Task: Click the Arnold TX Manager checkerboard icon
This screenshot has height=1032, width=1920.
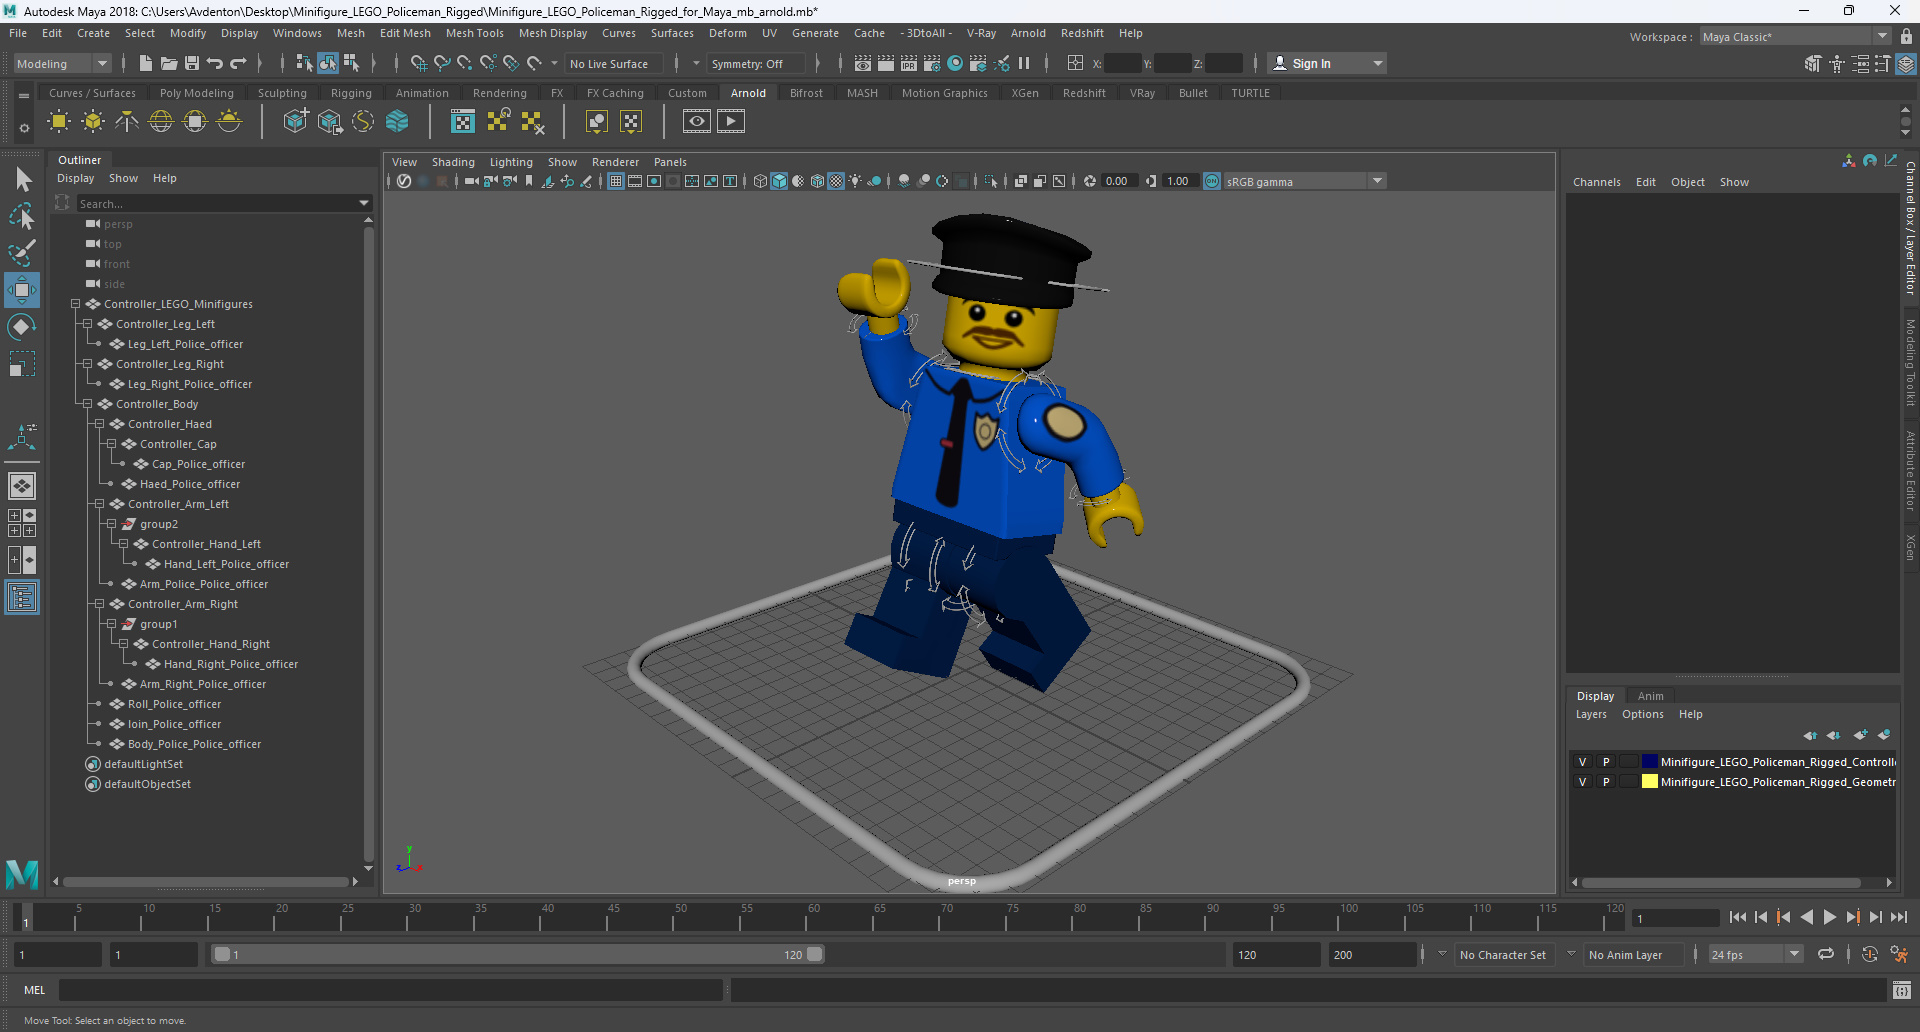Action: click(463, 122)
